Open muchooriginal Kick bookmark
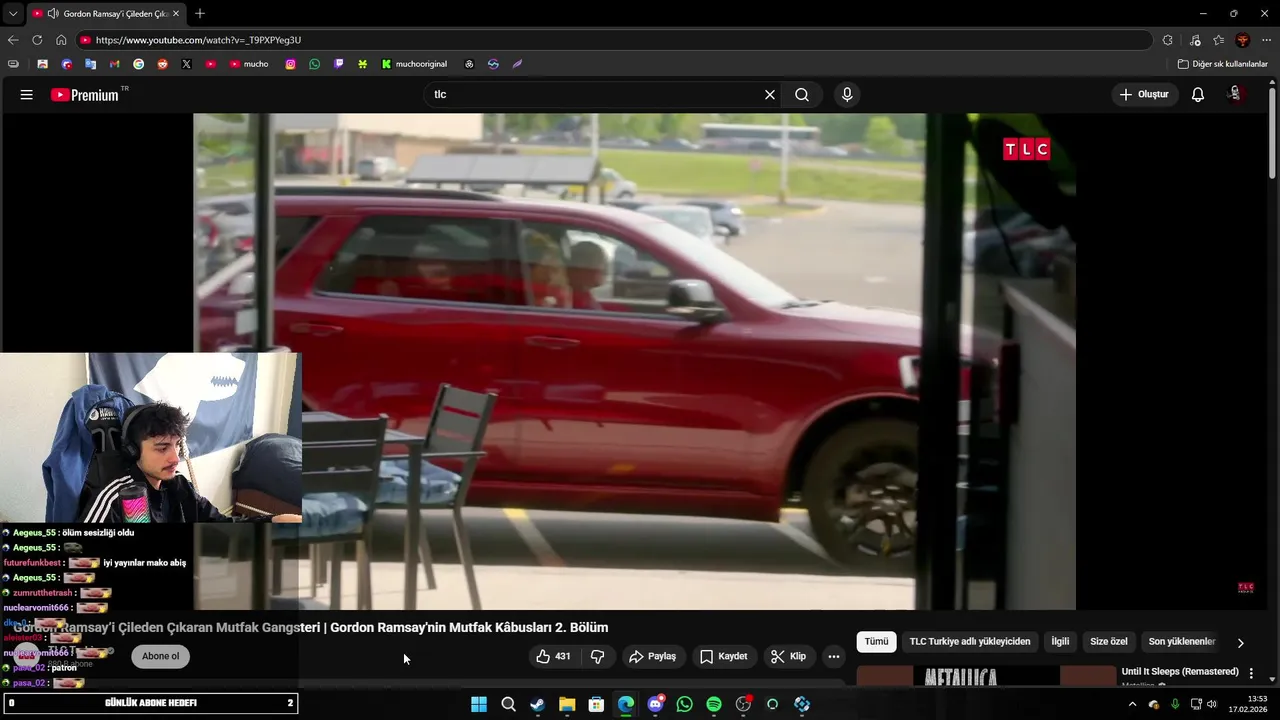Viewport: 1280px width, 720px height. [x=414, y=64]
